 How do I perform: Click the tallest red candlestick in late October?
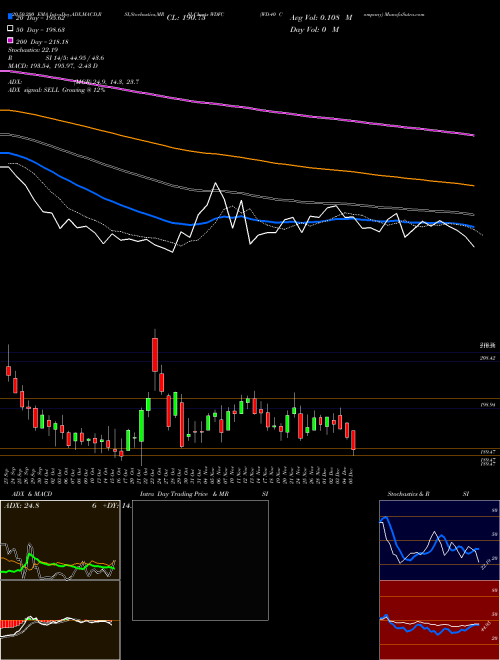pos(155,354)
